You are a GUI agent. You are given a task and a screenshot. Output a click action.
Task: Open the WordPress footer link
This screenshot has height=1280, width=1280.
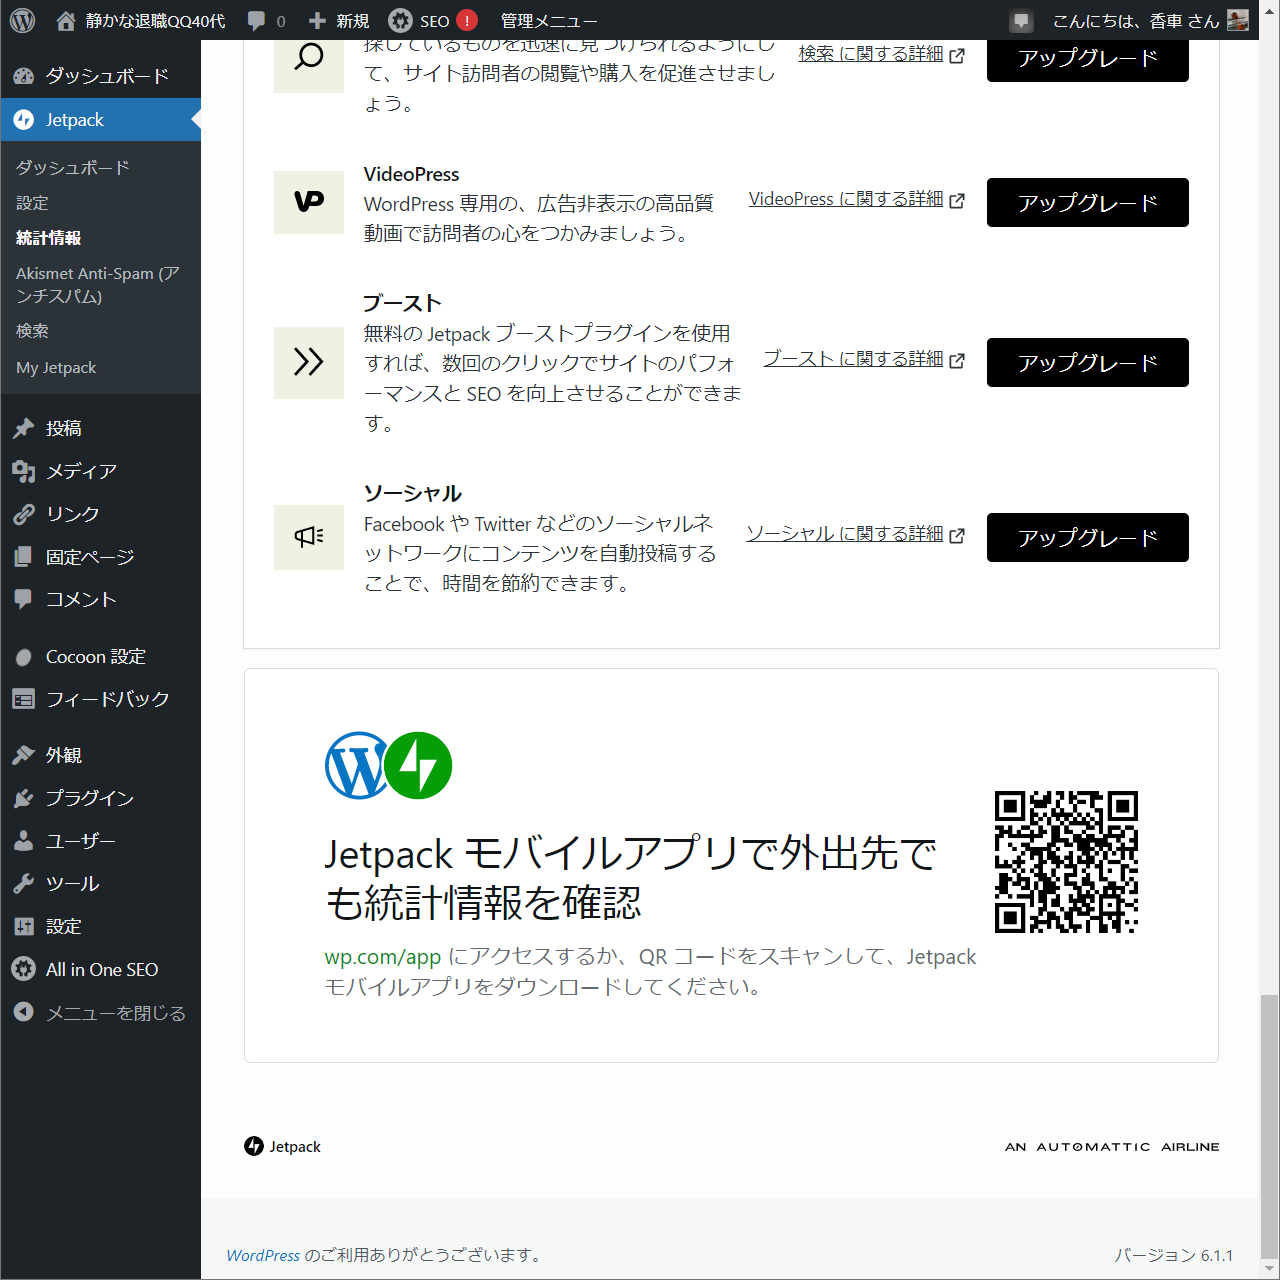click(x=263, y=1255)
